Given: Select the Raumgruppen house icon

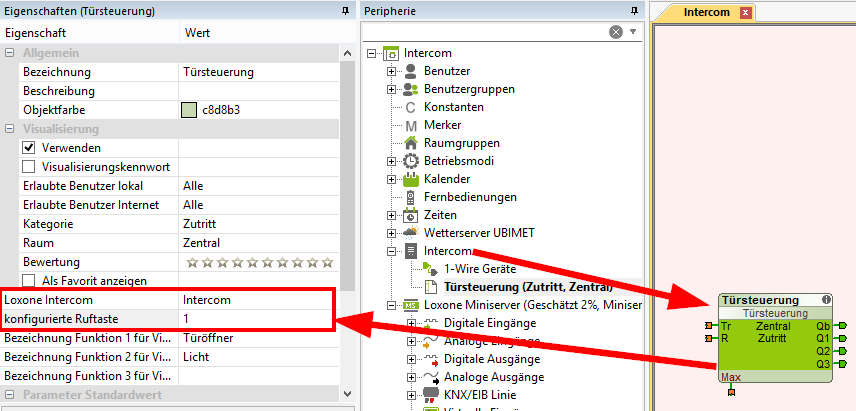Looking at the screenshot, I should (411, 143).
